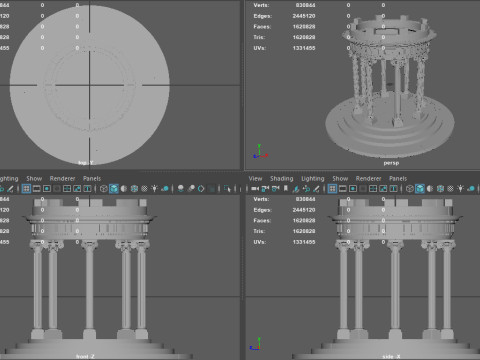480x360 pixels.
Task: Open Renderer menu in front view panel
Action: pos(62,179)
